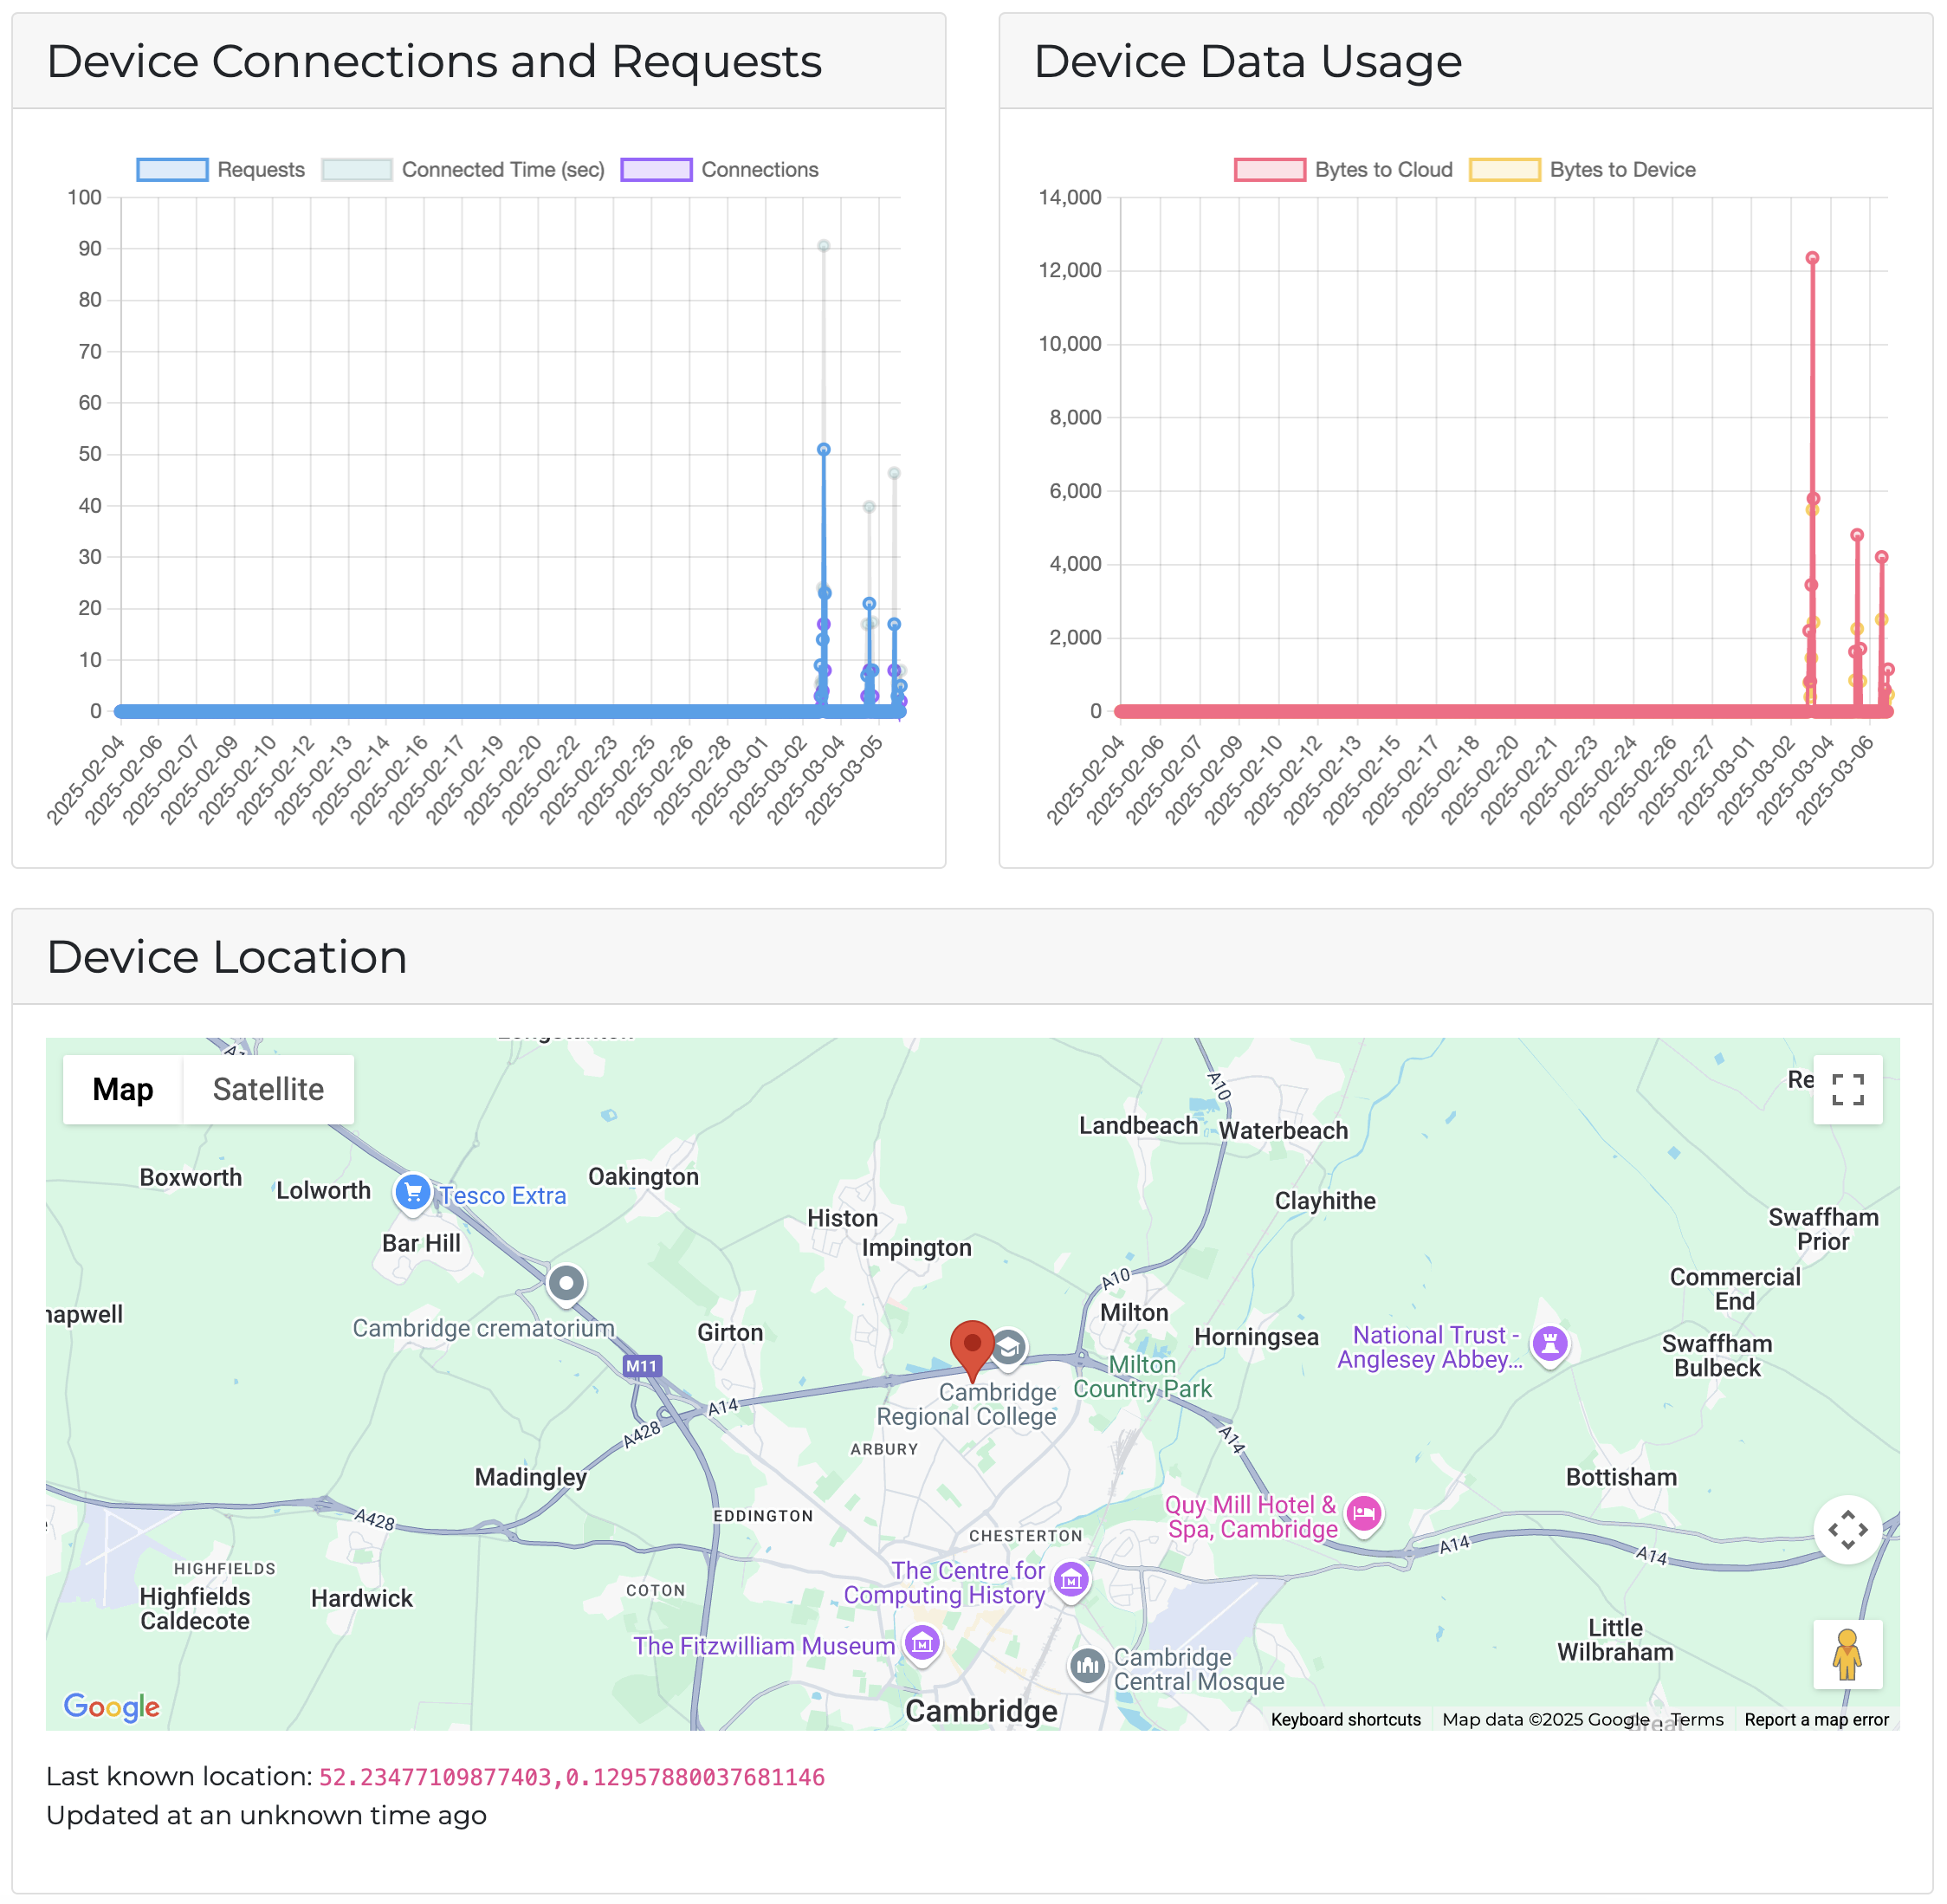Select the Street View pegman icon
The width and height of the screenshot is (1947, 1904).
(1847, 1654)
